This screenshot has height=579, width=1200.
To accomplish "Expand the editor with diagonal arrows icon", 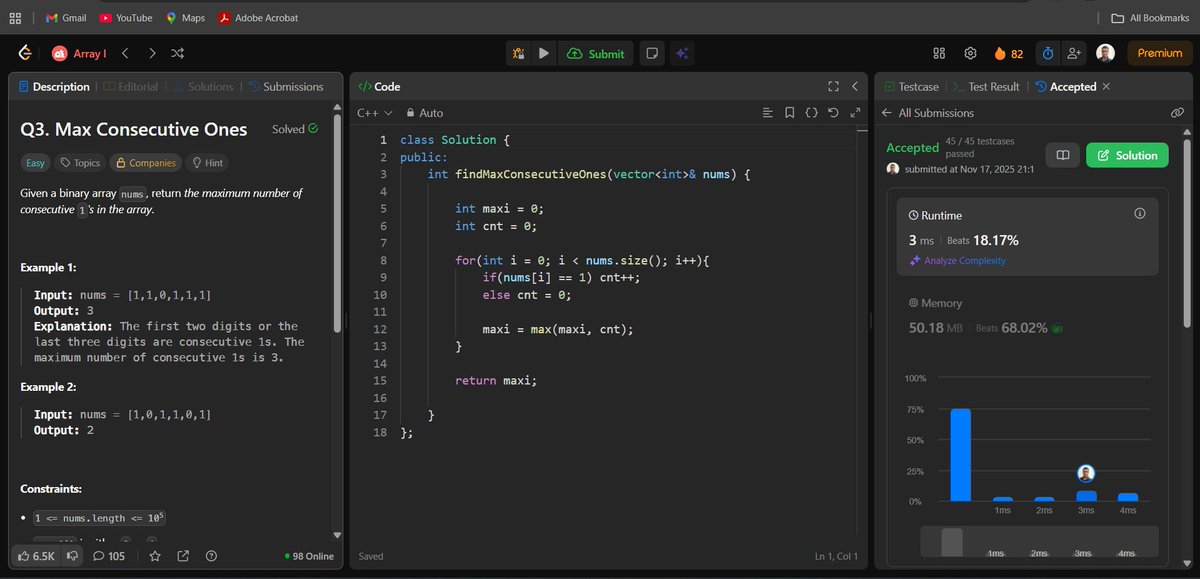I will coord(854,113).
